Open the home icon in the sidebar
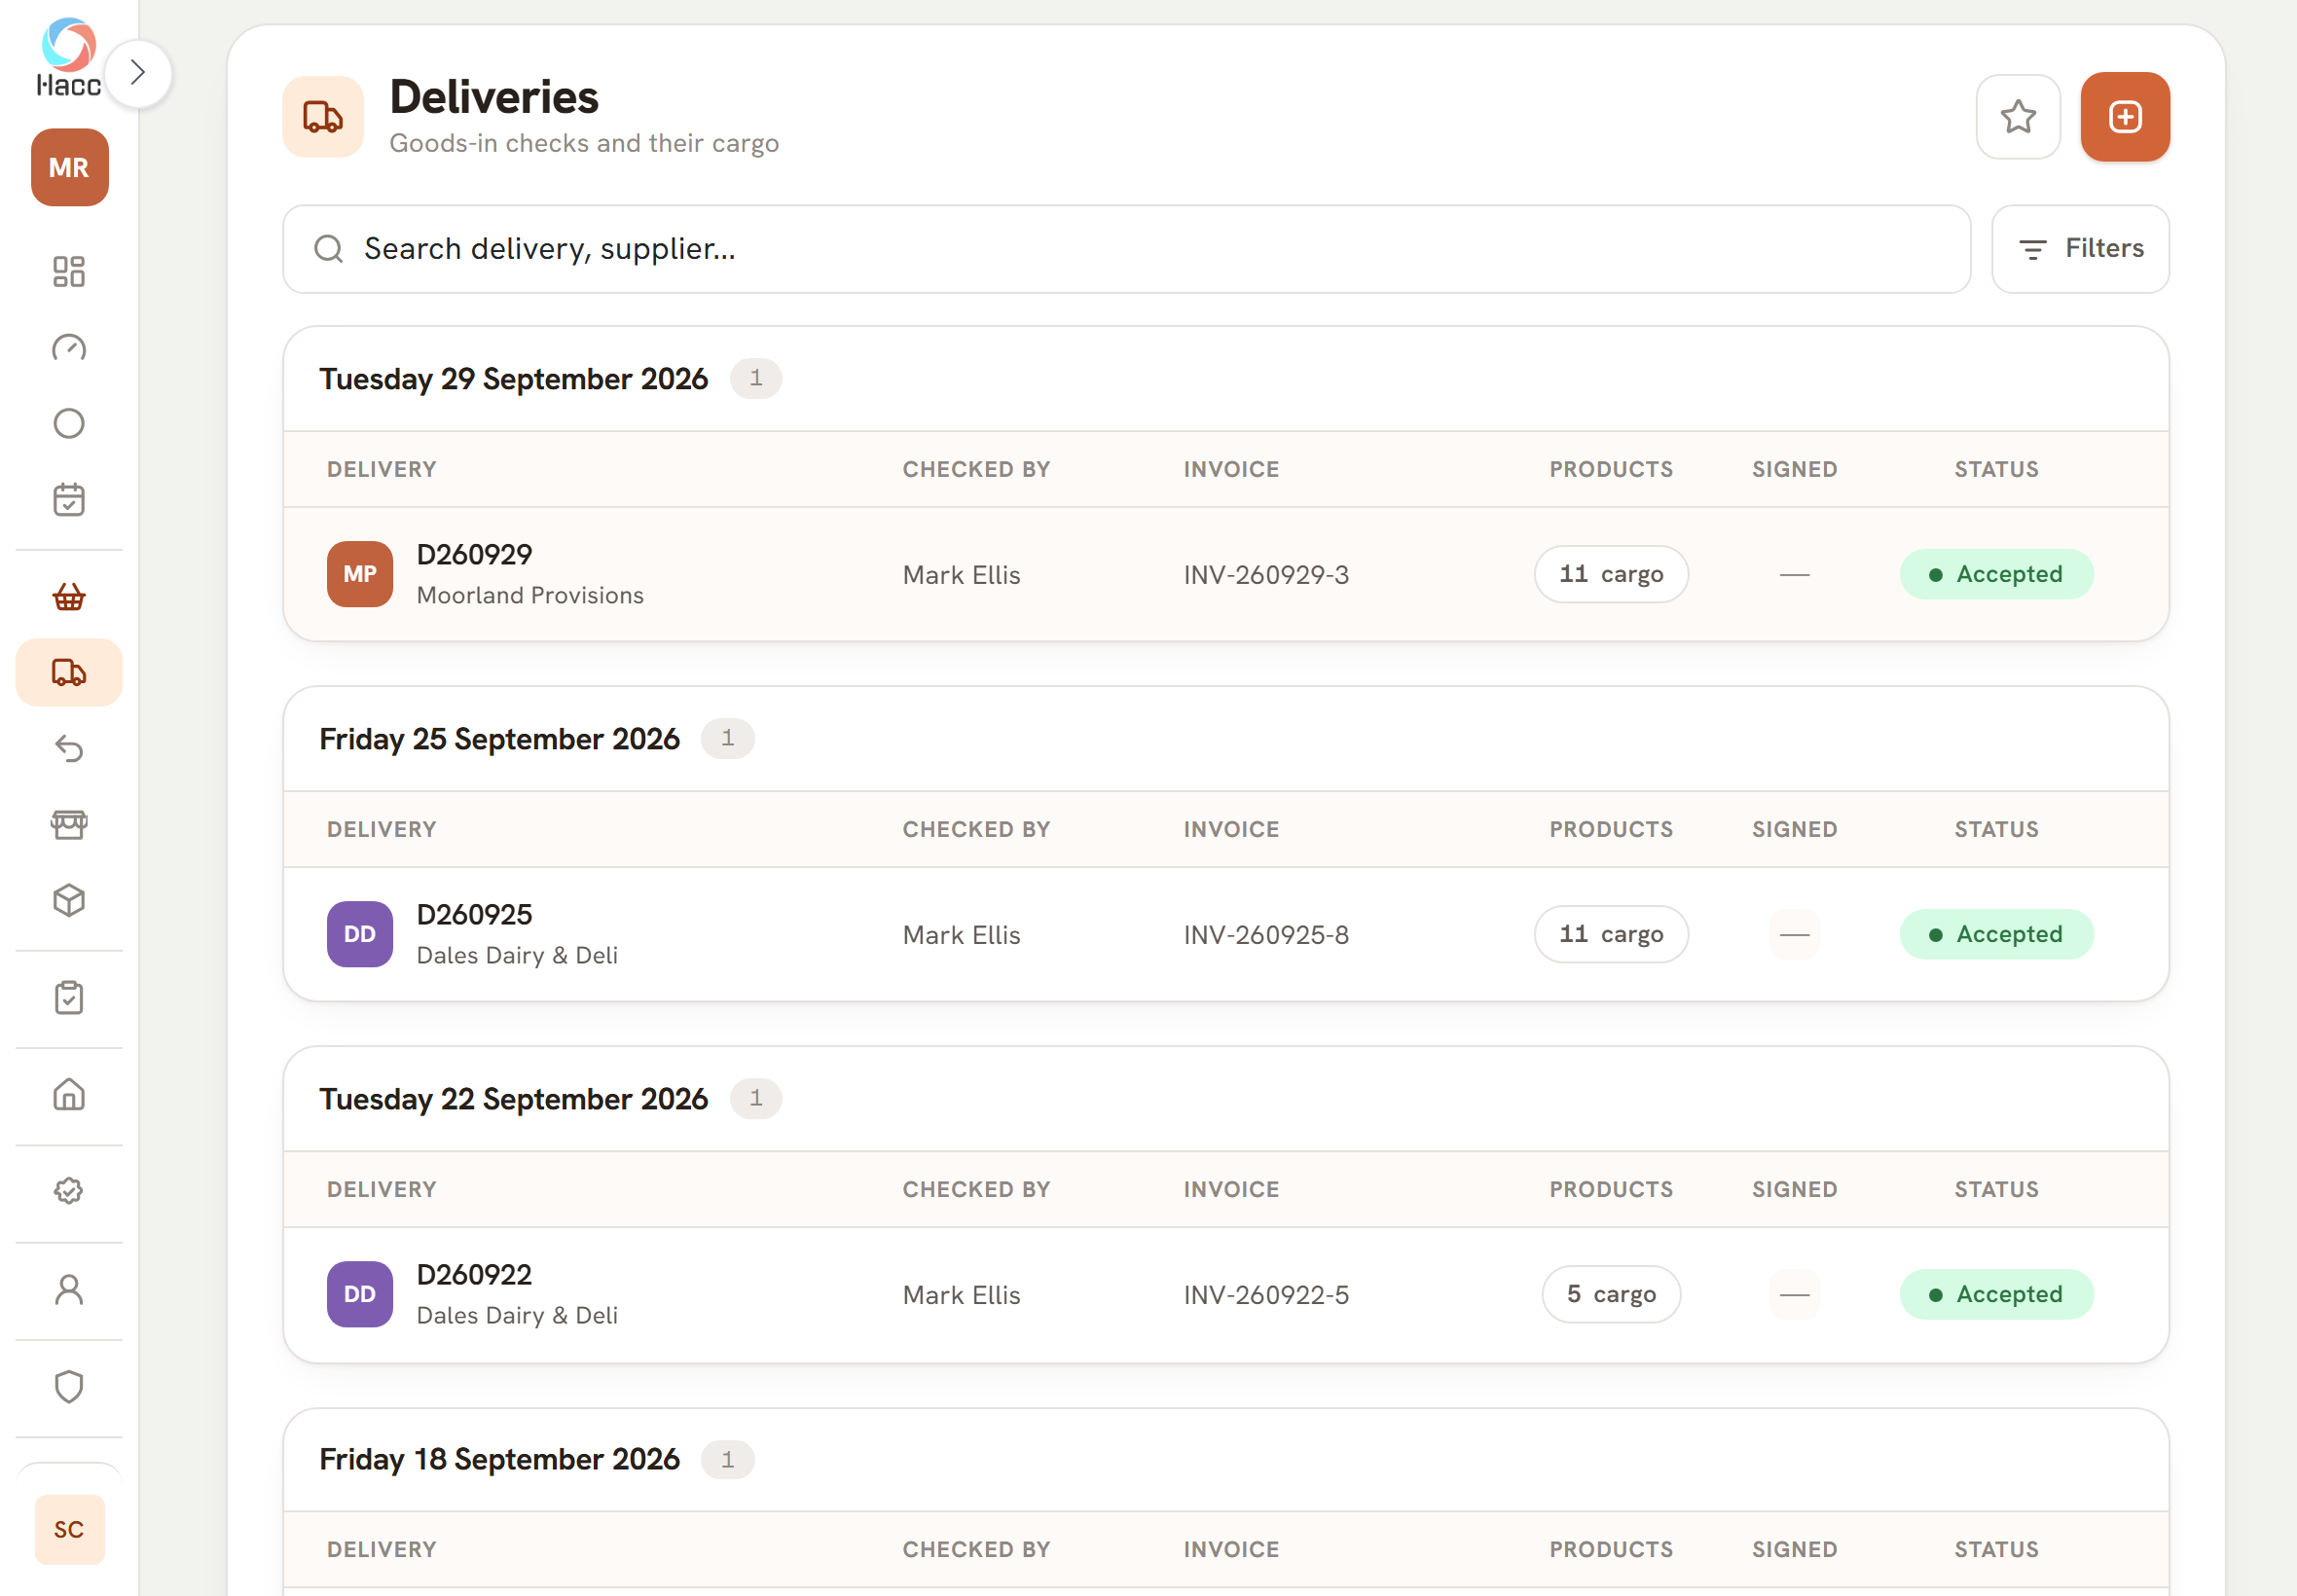Viewport: 2297px width, 1596px height. tap(69, 1094)
